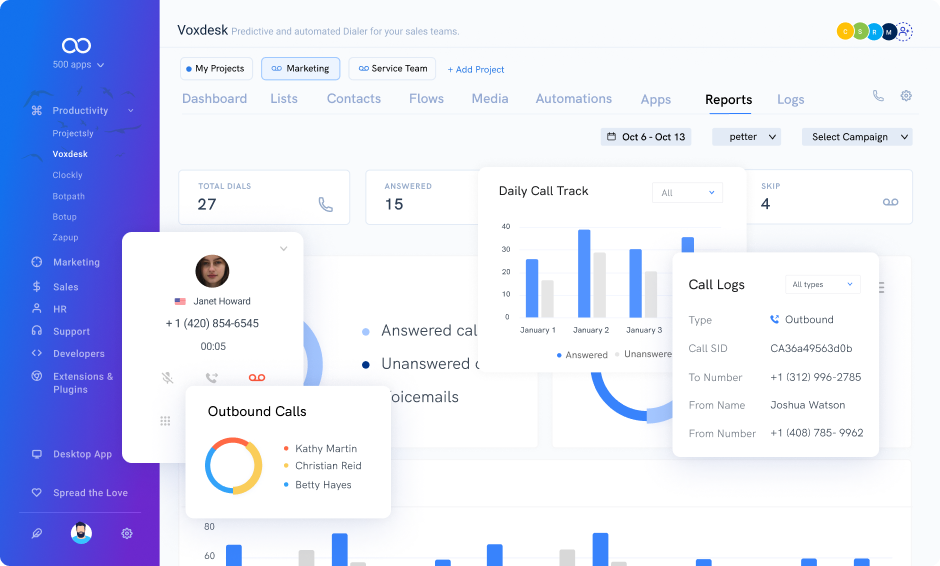Image resolution: width=940 pixels, height=566 pixels.
Task: Switch to the Contacts tab
Action: click(354, 99)
